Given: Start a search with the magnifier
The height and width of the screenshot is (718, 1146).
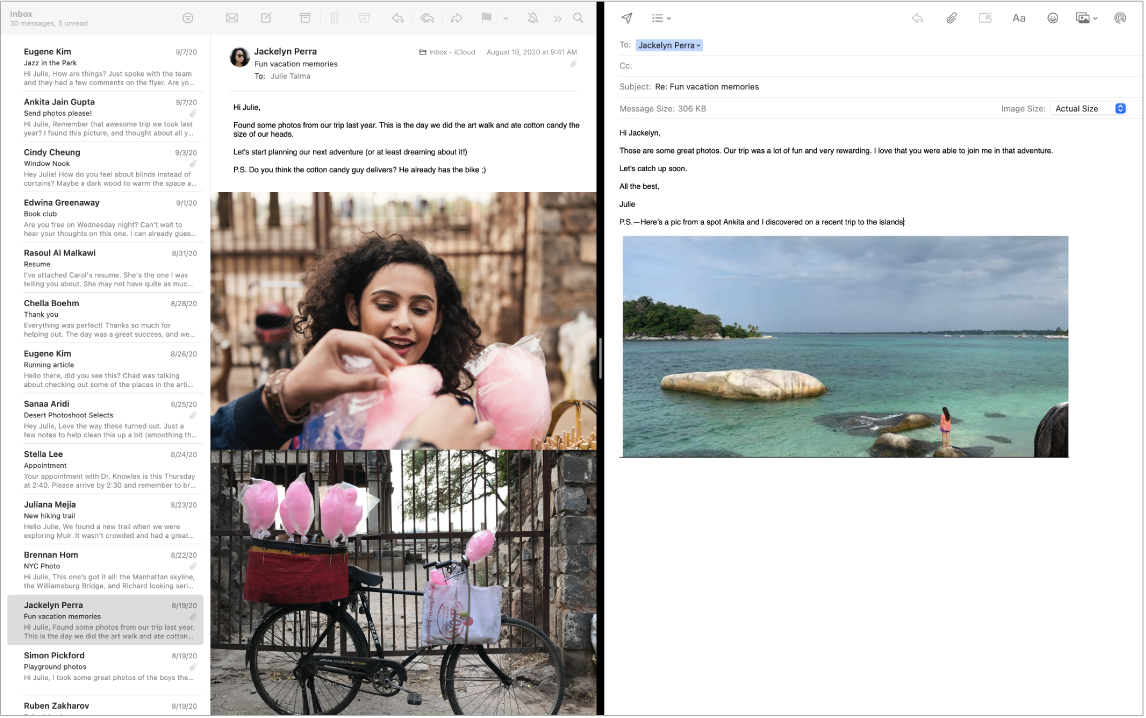Looking at the screenshot, I should pyautogui.click(x=578, y=17).
